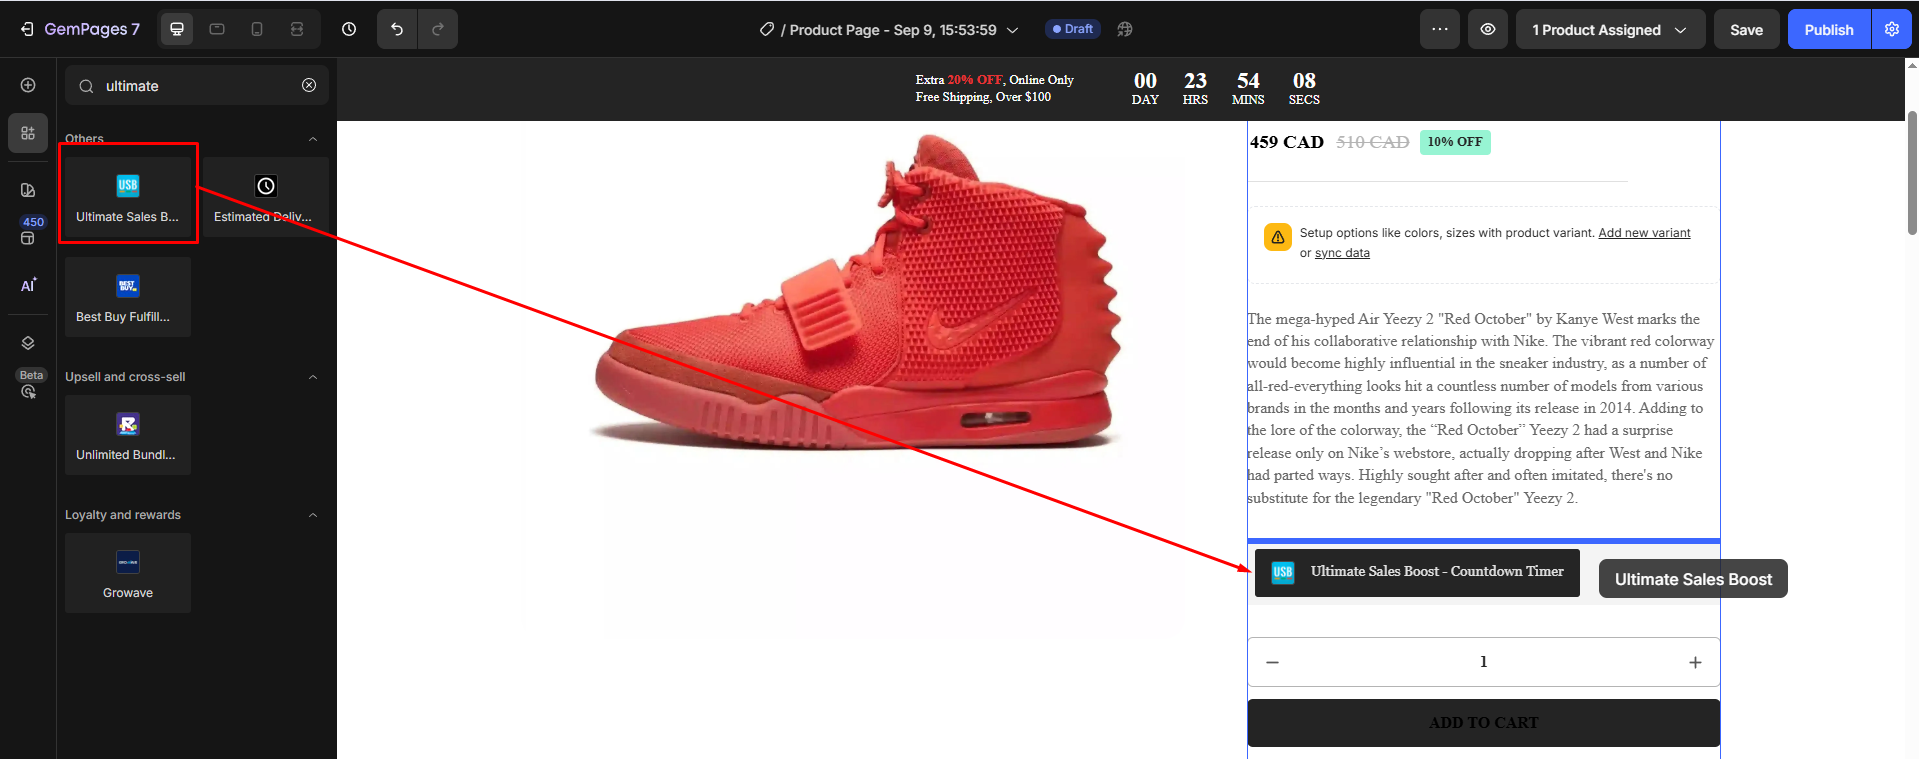Switch to desktop device view

[177, 29]
